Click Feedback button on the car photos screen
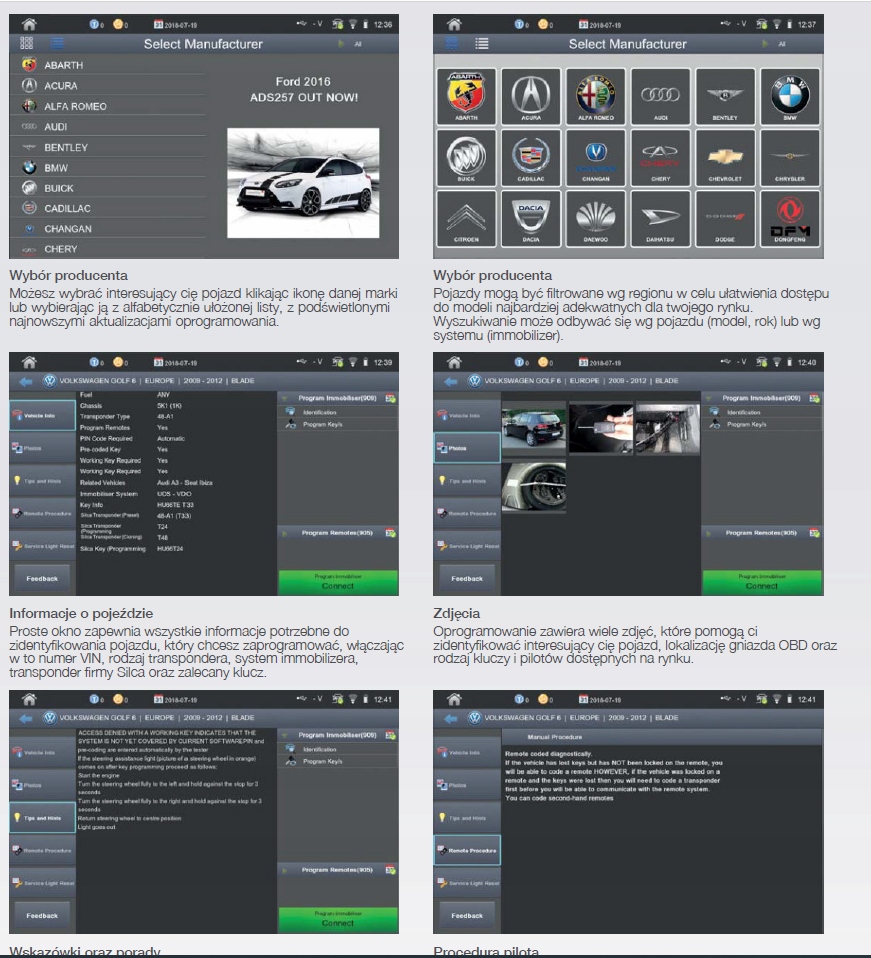This screenshot has width=871, height=958. tap(467, 579)
